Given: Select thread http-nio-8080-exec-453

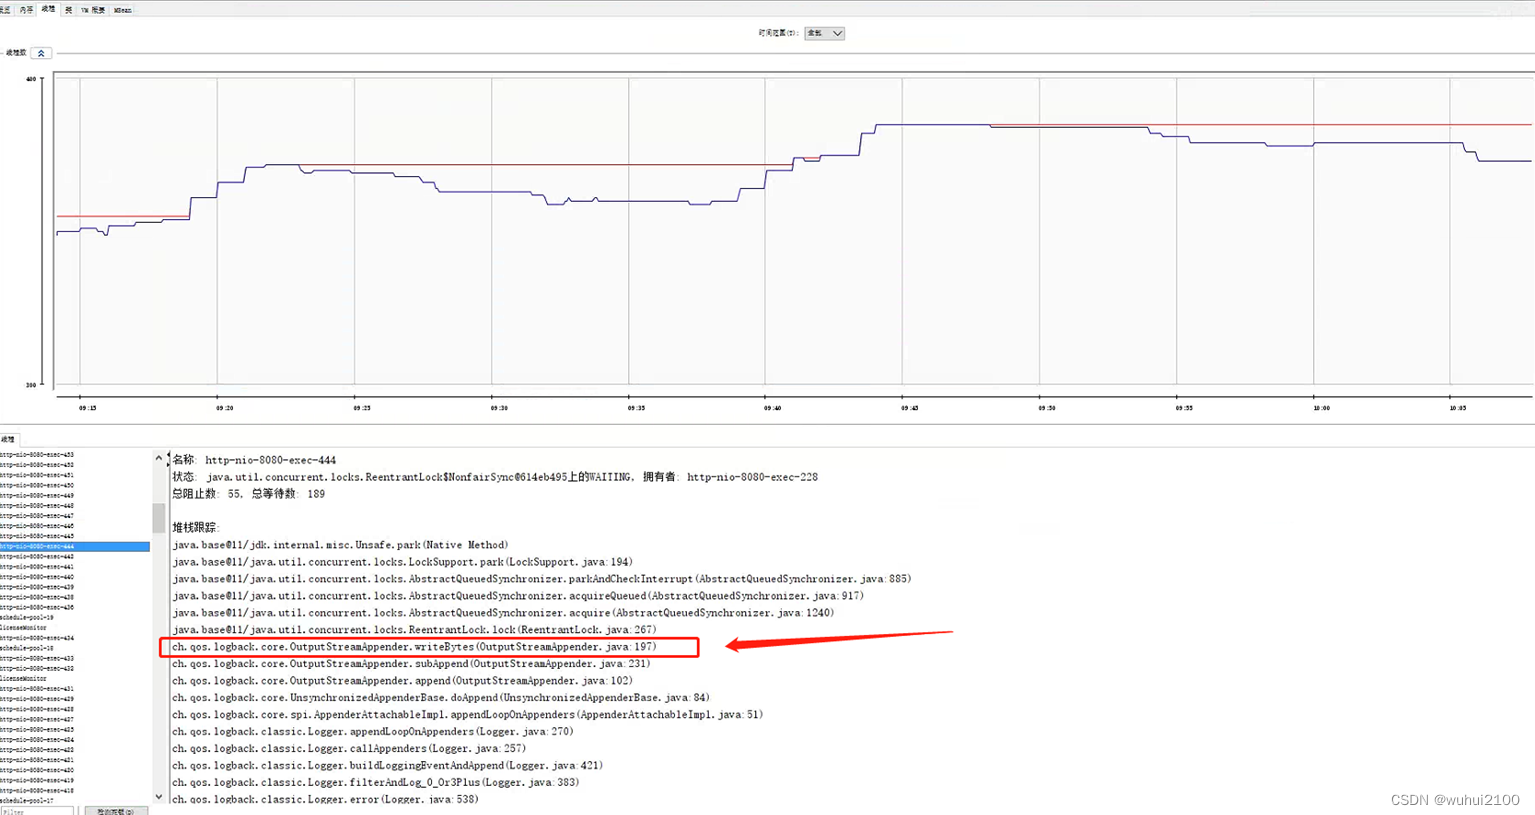Looking at the screenshot, I should click(x=37, y=455).
